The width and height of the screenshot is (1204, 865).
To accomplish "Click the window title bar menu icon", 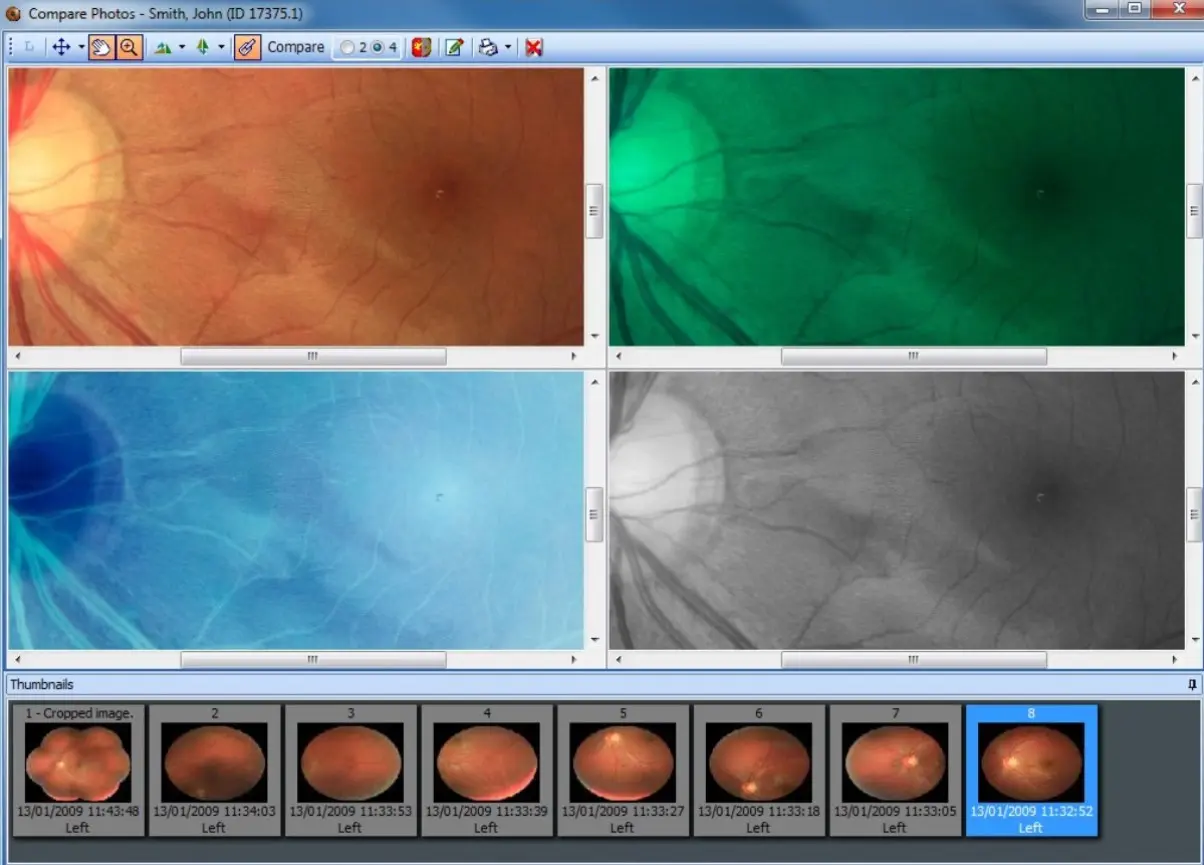I will pos(11,13).
